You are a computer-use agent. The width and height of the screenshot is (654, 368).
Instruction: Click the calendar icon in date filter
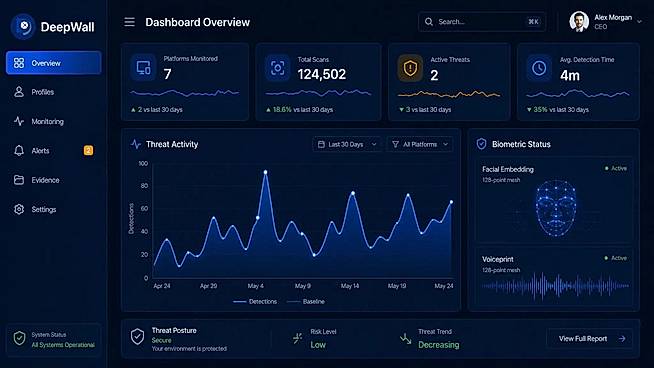(321, 144)
